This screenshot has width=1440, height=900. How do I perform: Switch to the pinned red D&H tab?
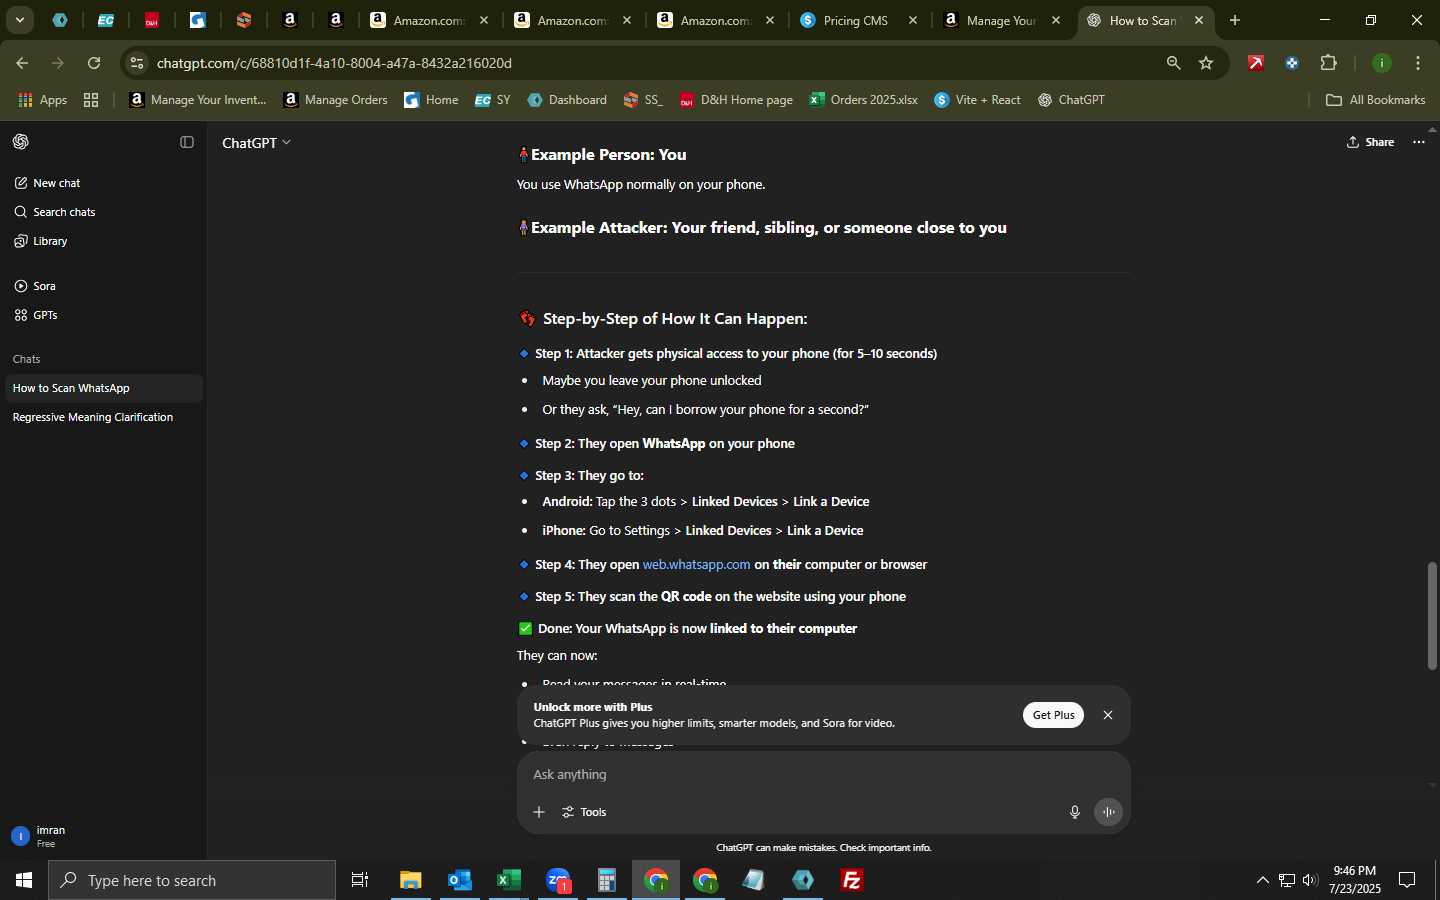(152, 20)
